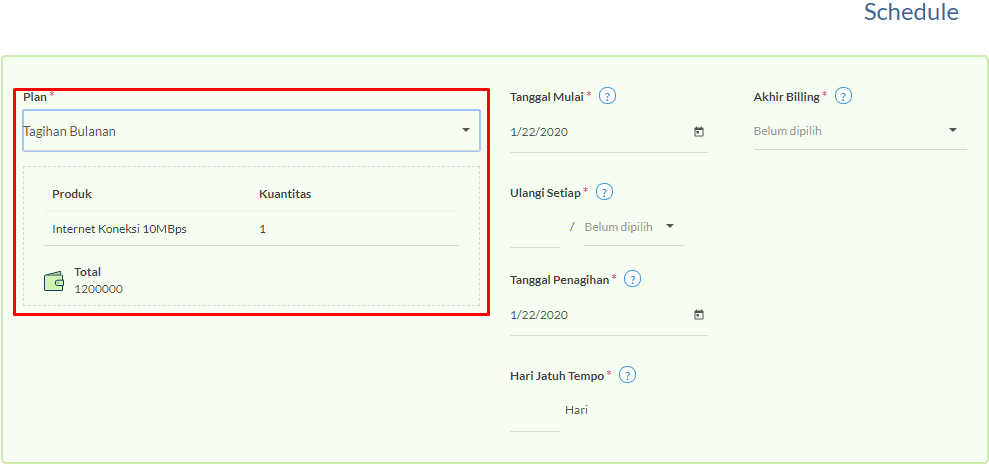Click the wallet icon next to Total
989x467 pixels.
(x=54, y=281)
